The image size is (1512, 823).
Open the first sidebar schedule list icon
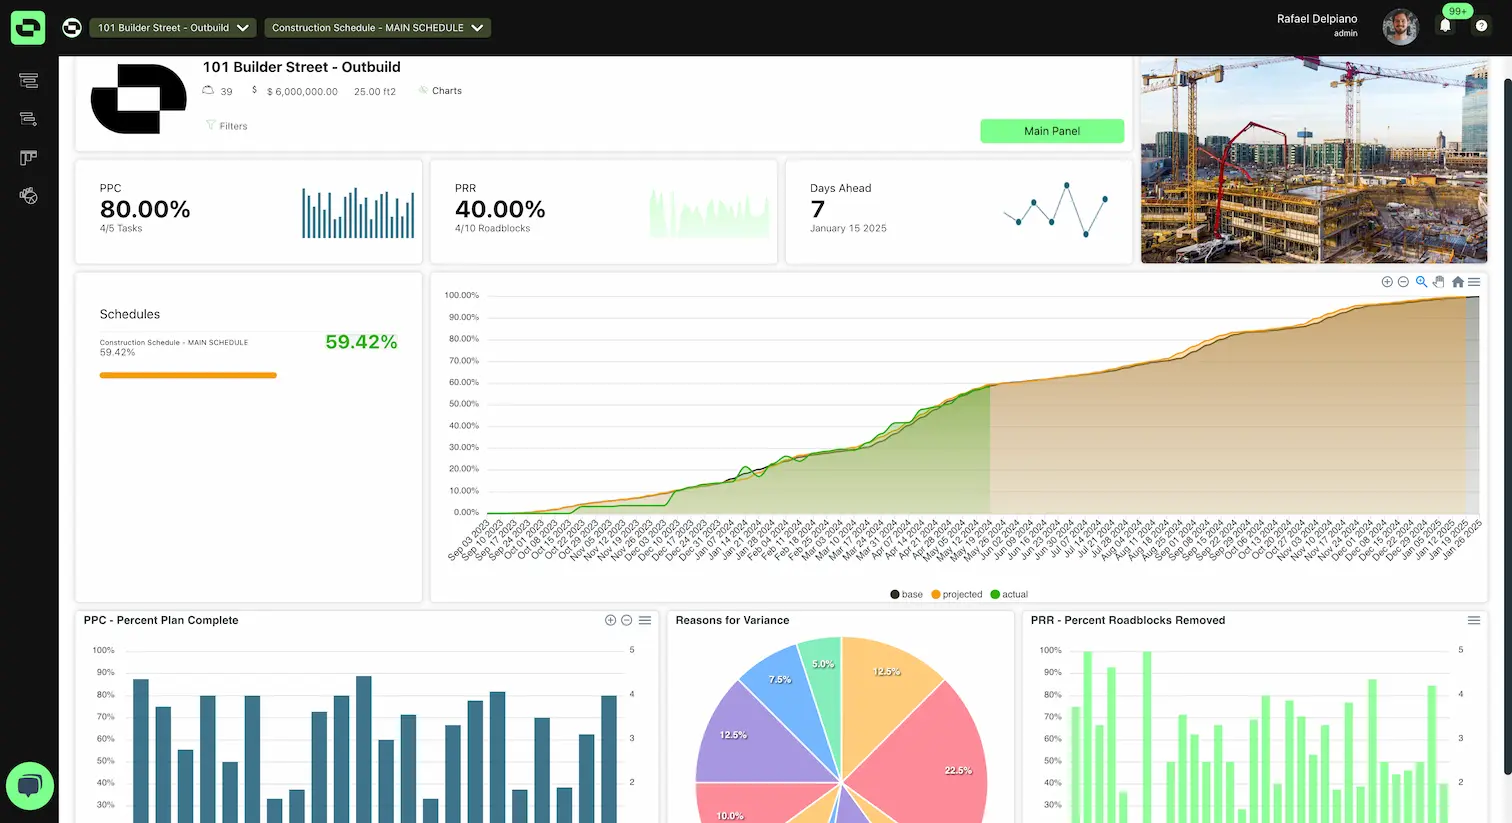[x=28, y=80]
